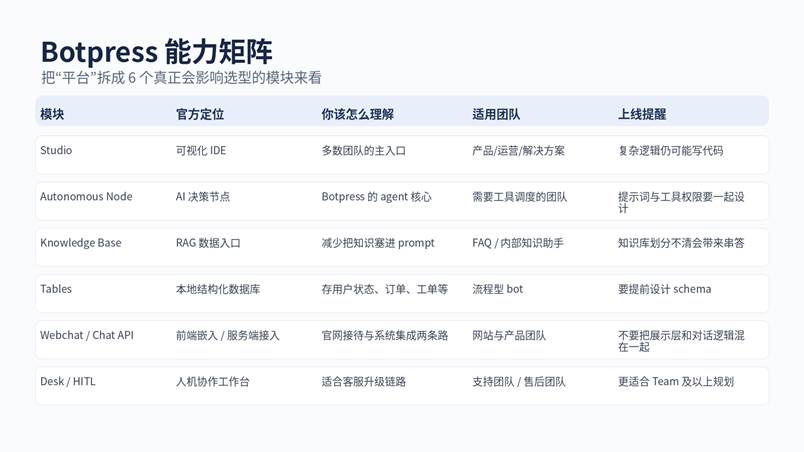The image size is (804, 452).
Task: Select the "更适合 Team 及以上规划" text
Action: pos(676,381)
